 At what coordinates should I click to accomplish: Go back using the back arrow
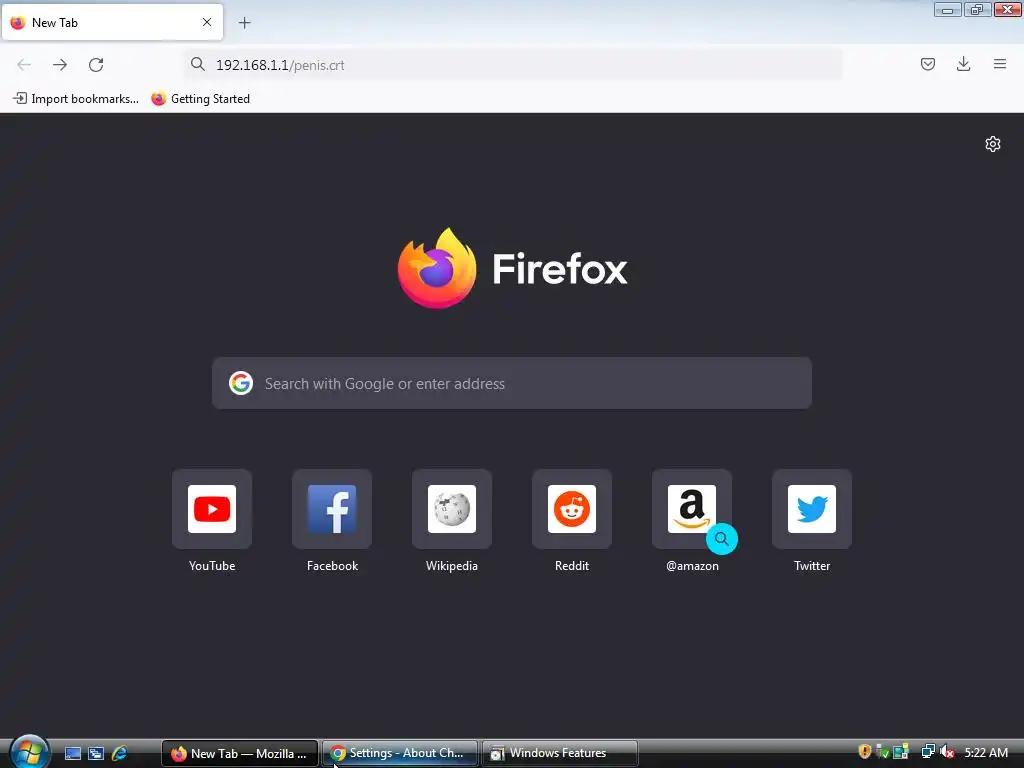pyautogui.click(x=24, y=65)
